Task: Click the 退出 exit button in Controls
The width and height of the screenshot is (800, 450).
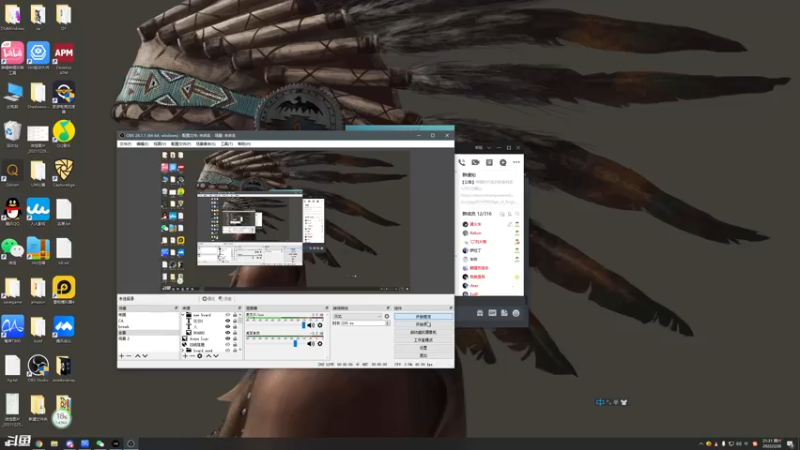Action: pos(423,355)
